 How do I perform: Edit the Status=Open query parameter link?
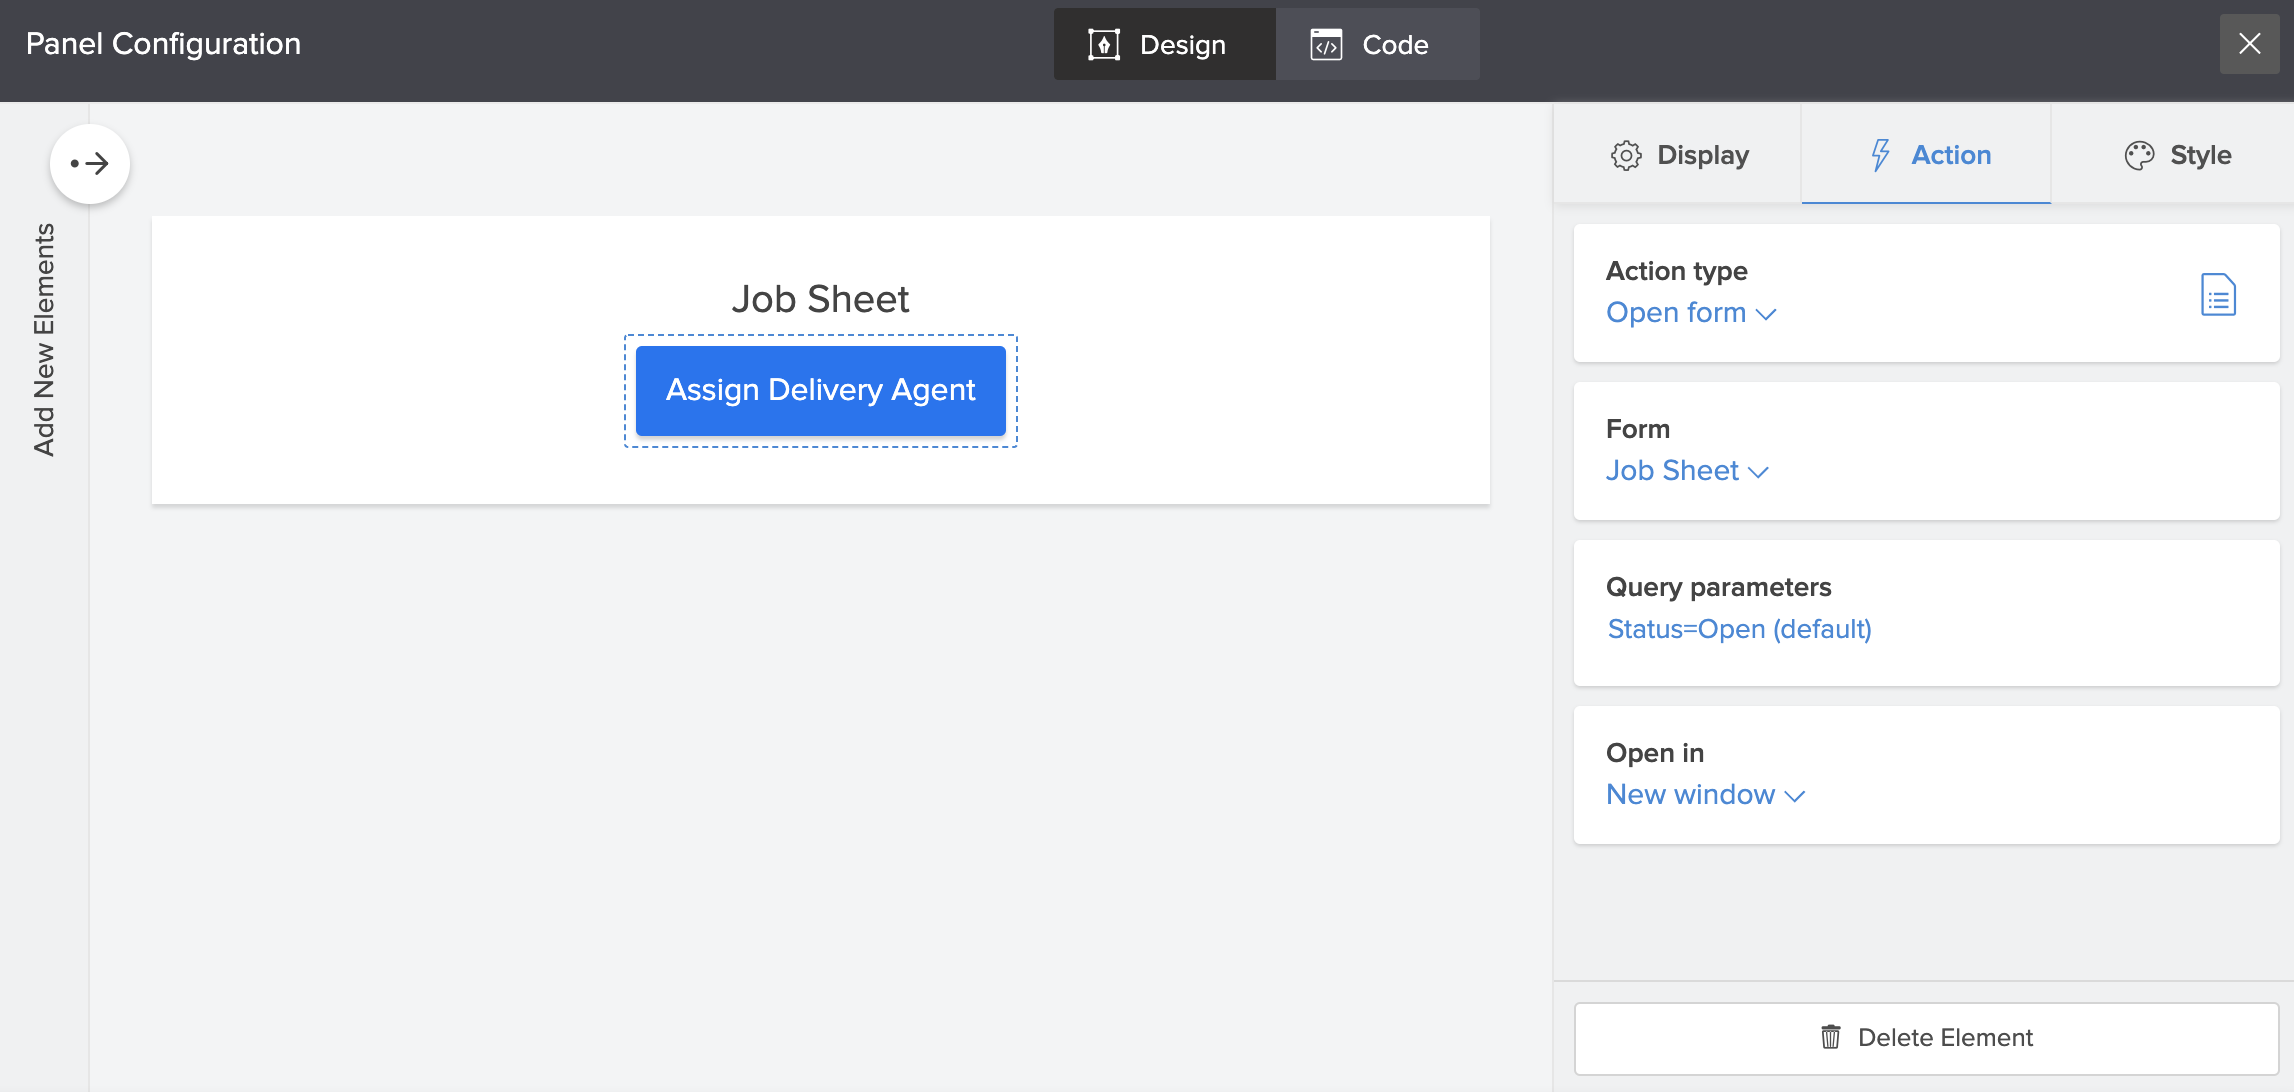[1739, 629]
